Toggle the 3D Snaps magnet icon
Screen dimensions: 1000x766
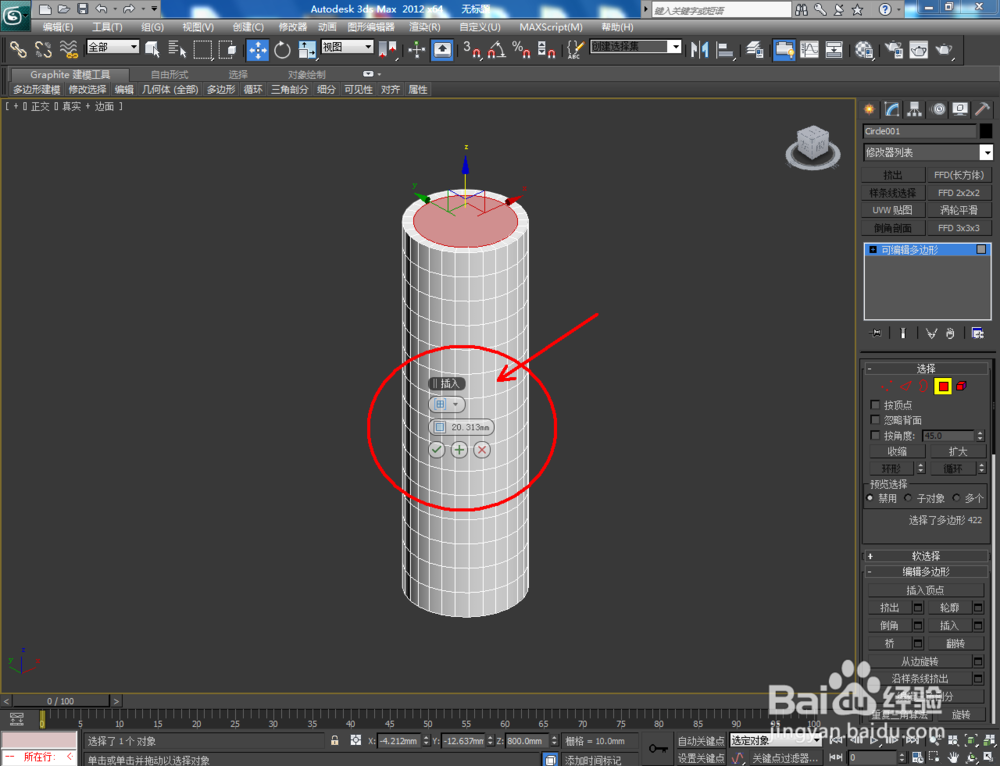click(x=472, y=49)
